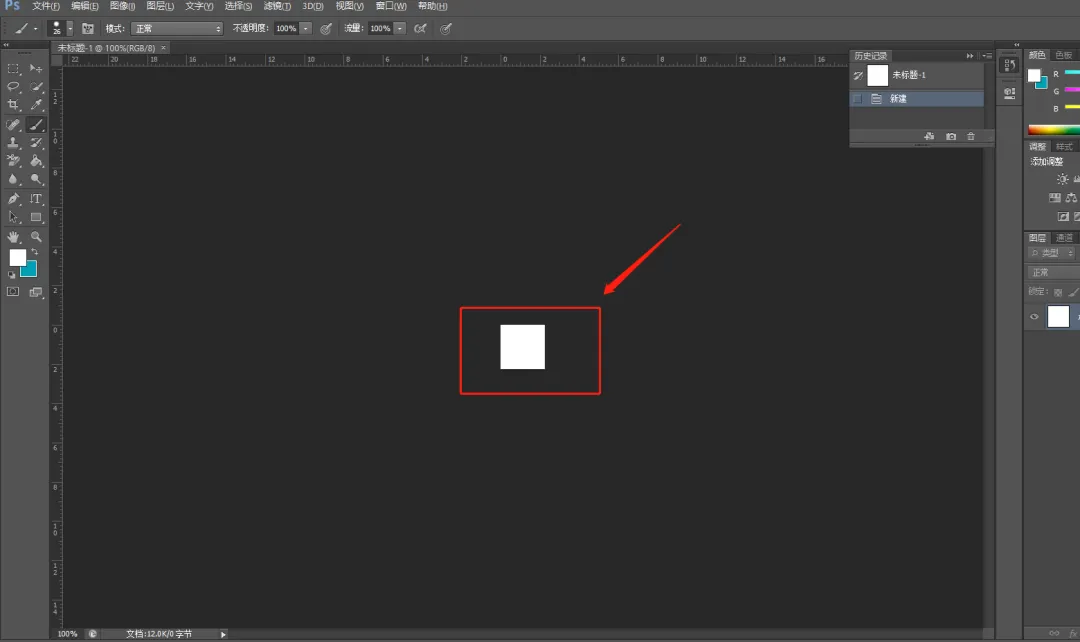Toggle the Brush panel button
This screenshot has width=1080, height=642.
[x=87, y=28]
